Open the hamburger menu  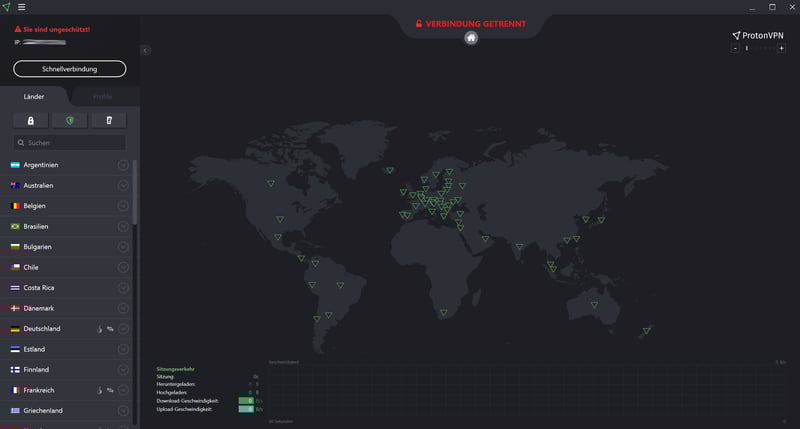[x=22, y=7]
